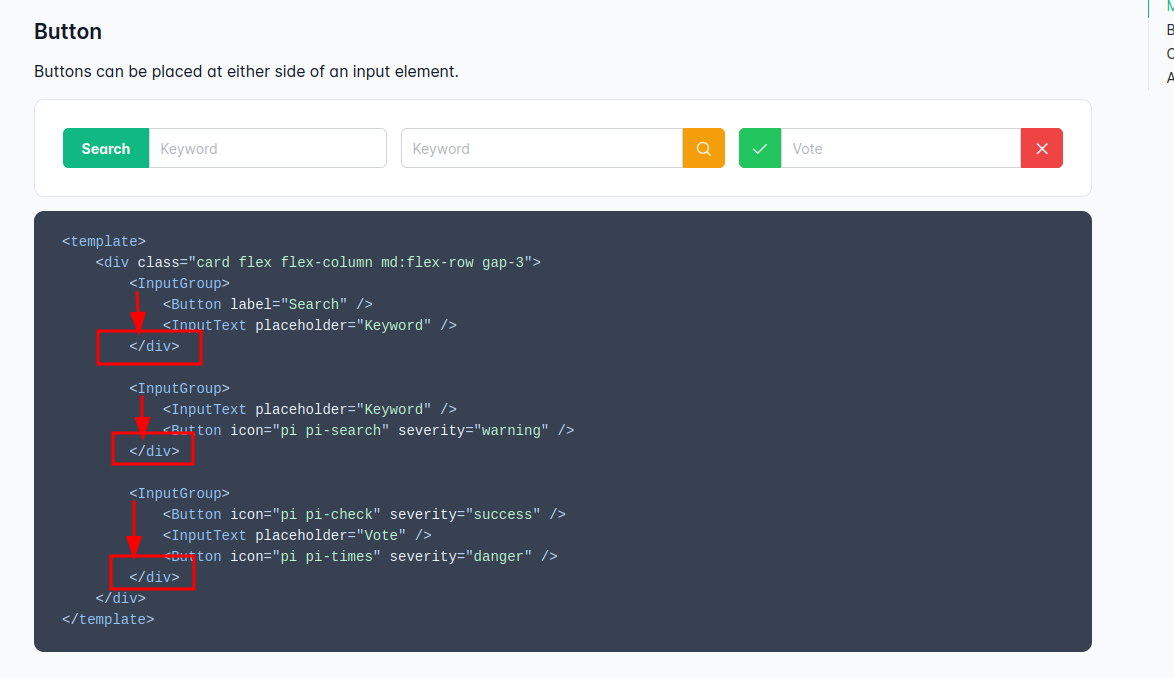The height and width of the screenshot is (678, 1174).
Task: Click the orange search icon button
Action: pos(703,147)
